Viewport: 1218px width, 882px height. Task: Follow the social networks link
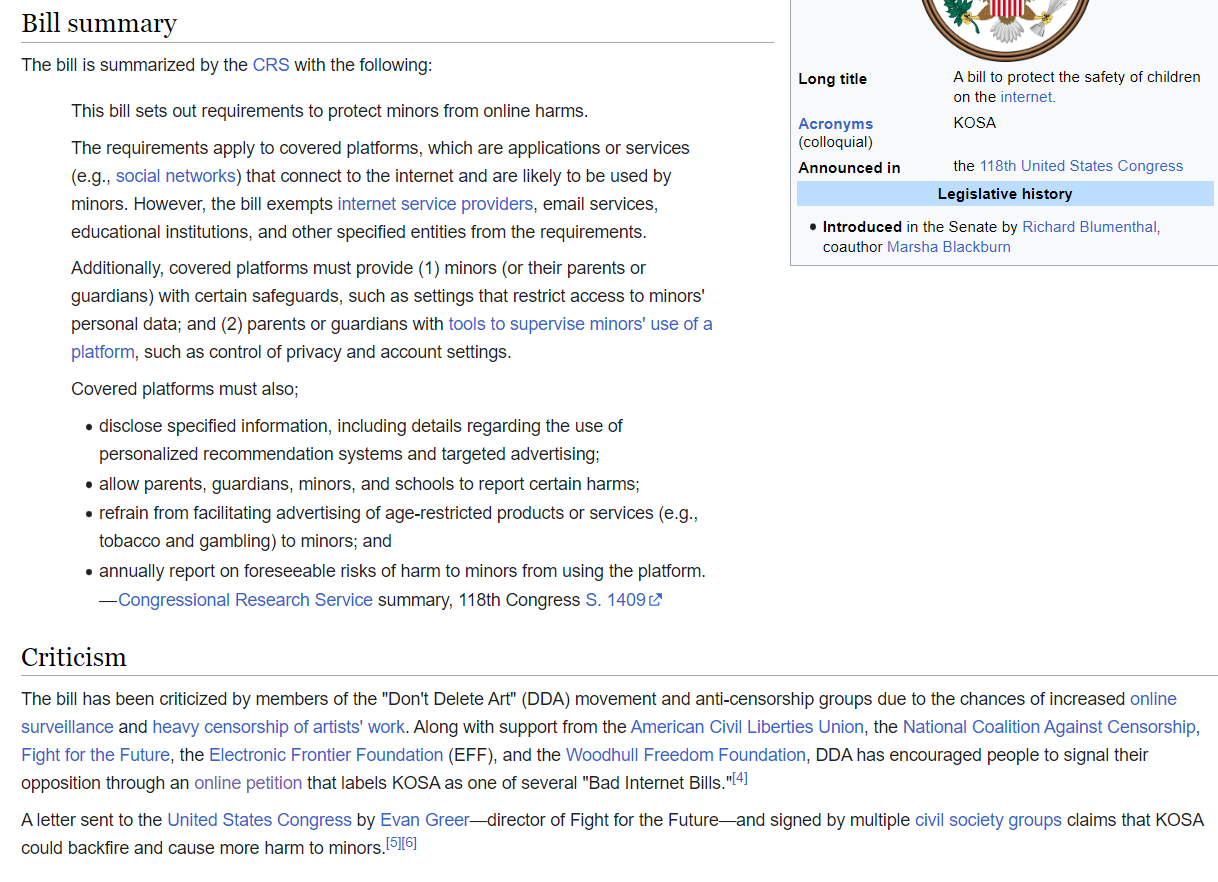click(176, 176)
